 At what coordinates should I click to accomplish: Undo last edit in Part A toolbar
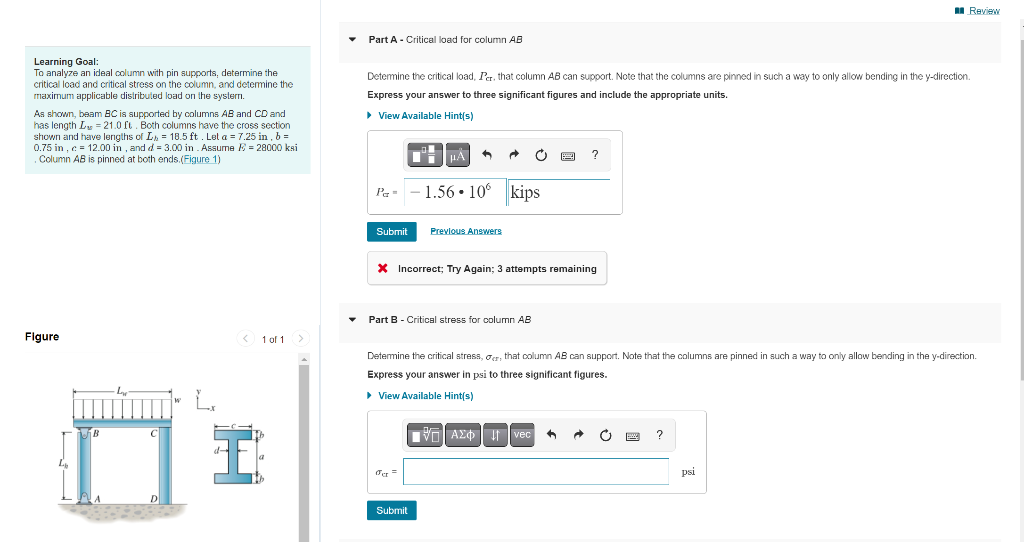(487, 155)
